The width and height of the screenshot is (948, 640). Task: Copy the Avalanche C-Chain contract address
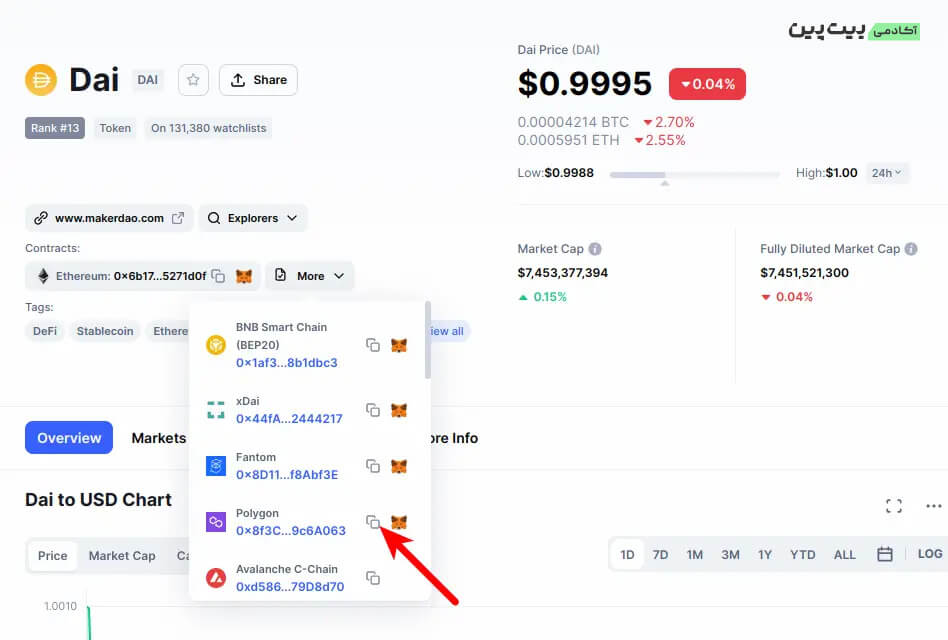pos(373,578)
